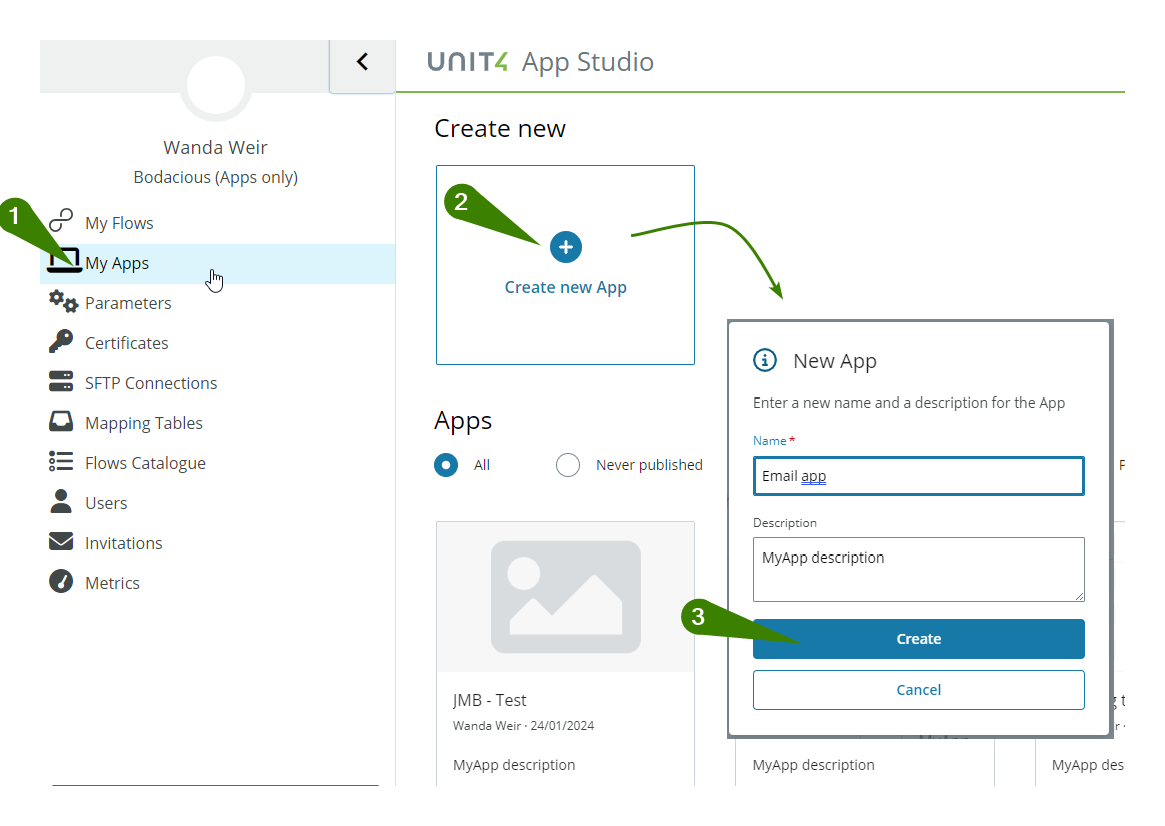Image resolution: width=1165 pixels, height=826 pixels.
Task: Click the Metrics gauge icon
Action: click(62, 582)
